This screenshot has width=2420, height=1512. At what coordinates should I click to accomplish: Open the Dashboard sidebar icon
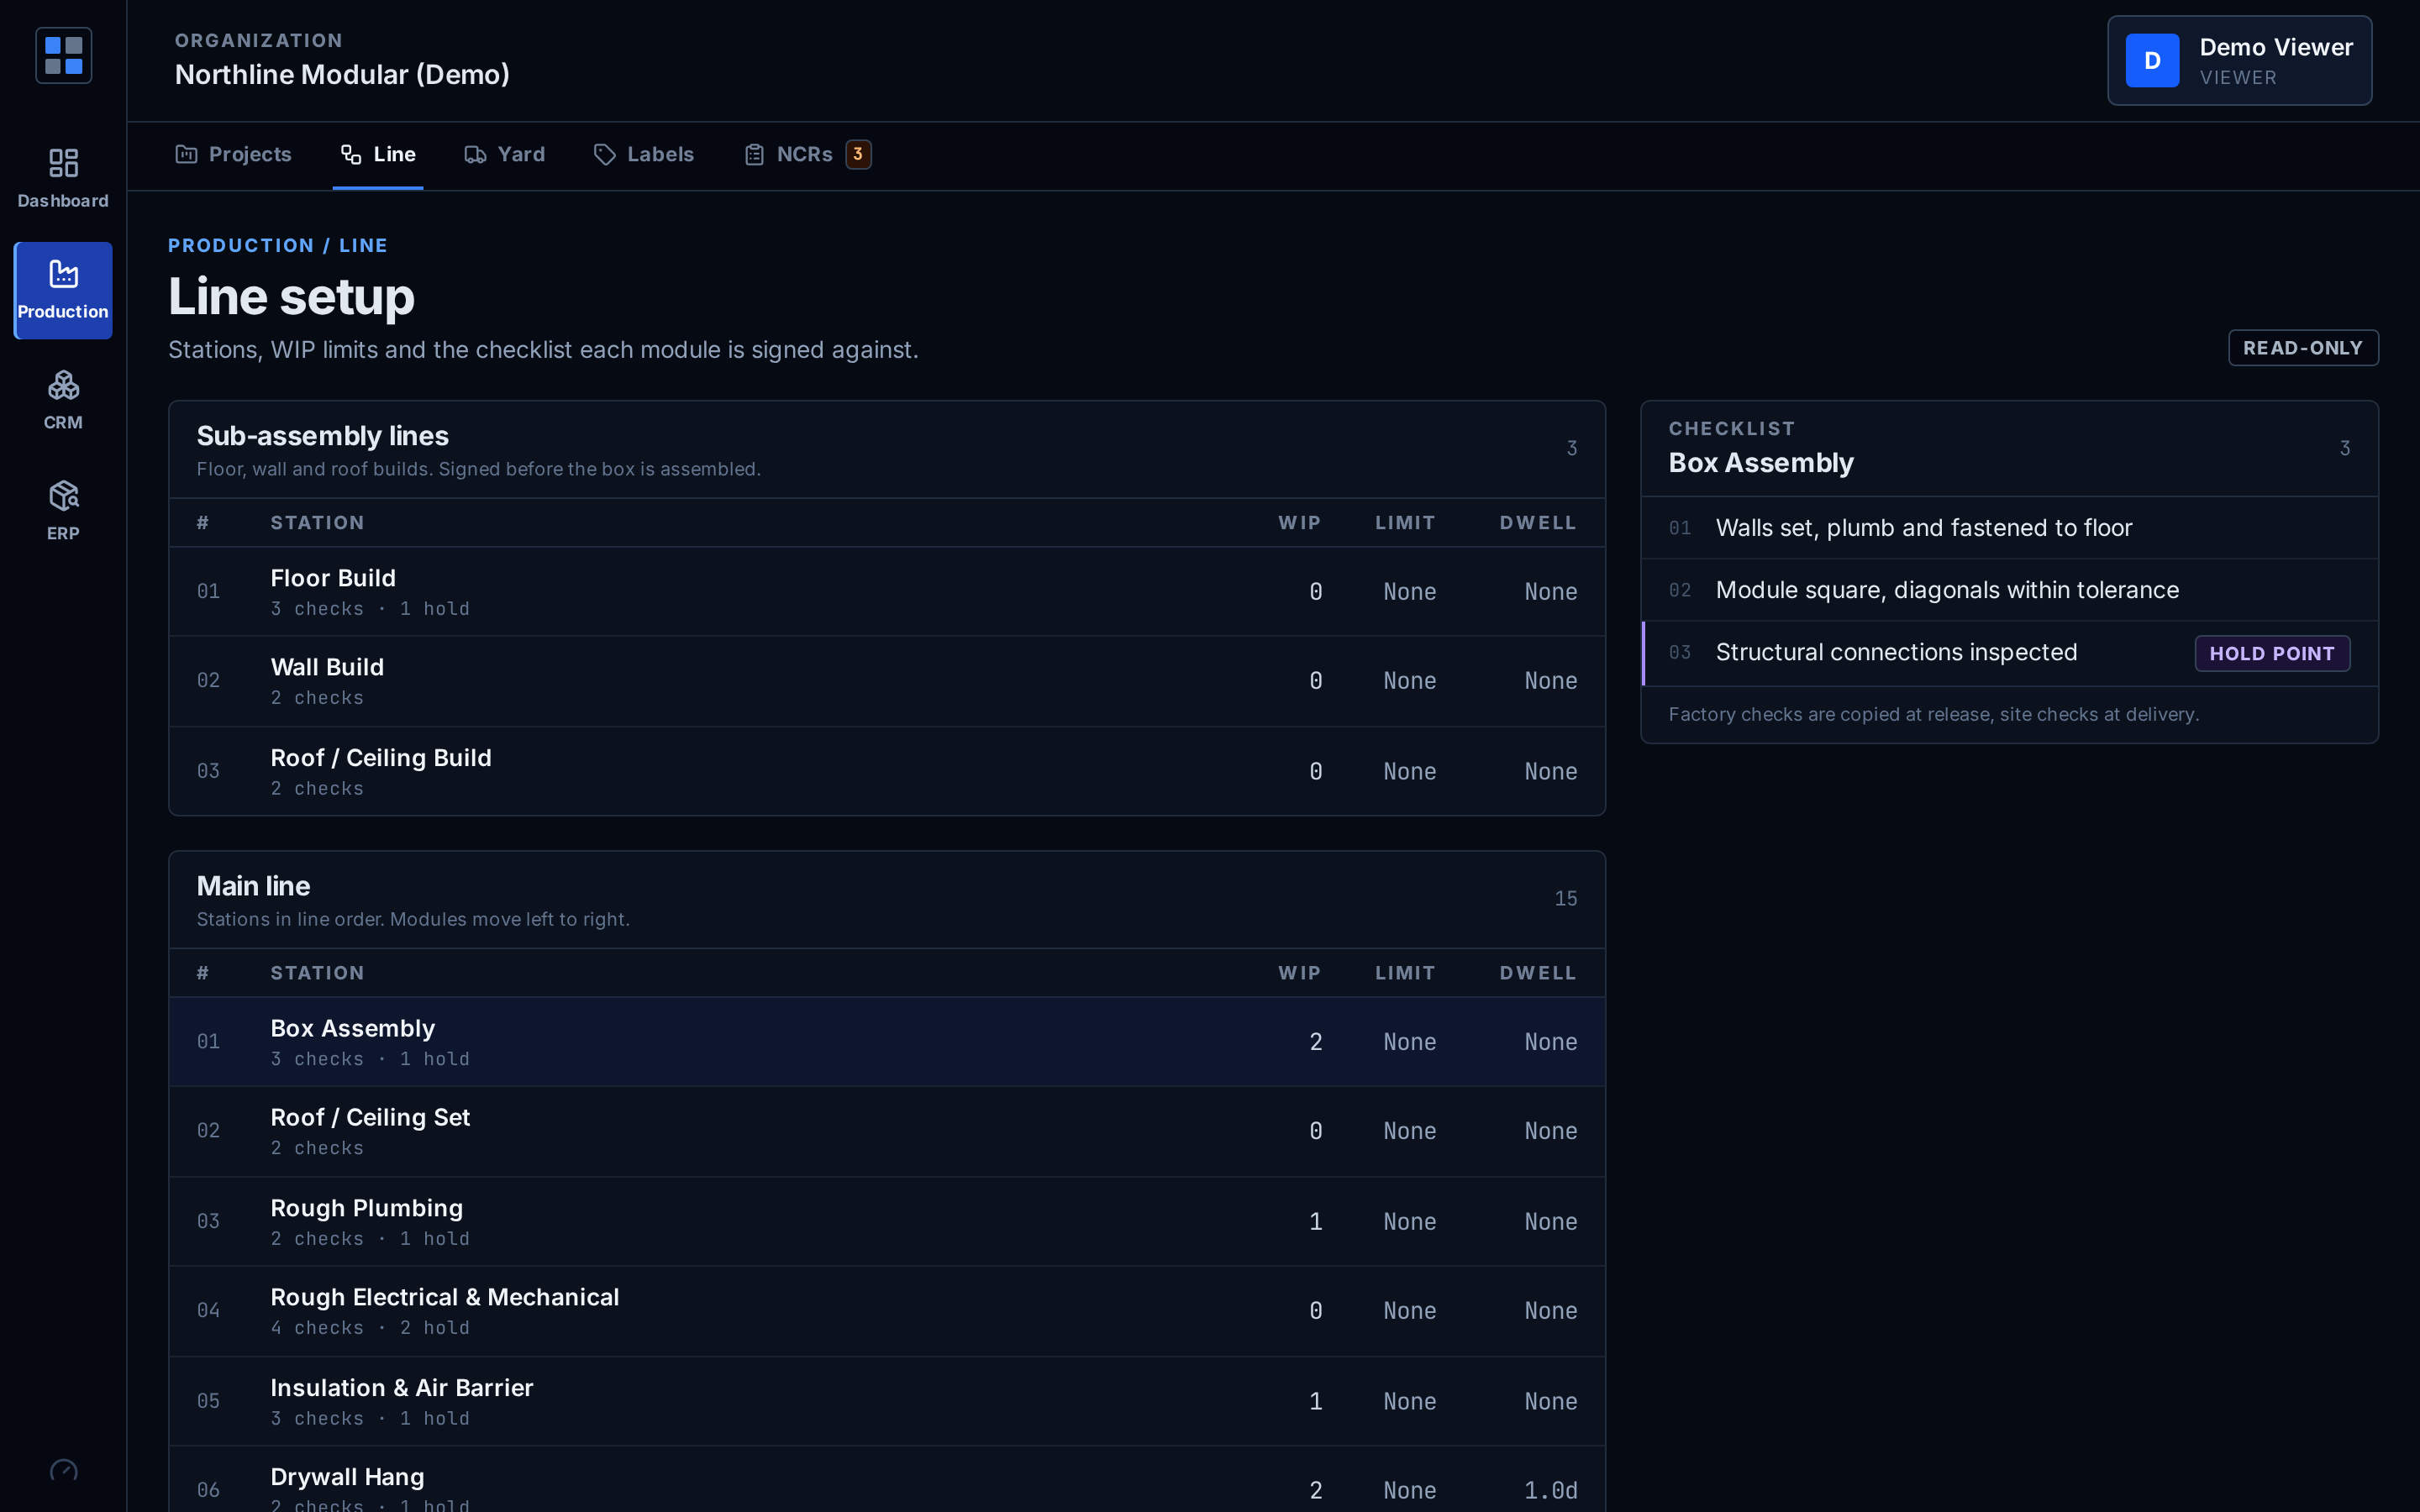pyautogui.click(x=63, y=163)
